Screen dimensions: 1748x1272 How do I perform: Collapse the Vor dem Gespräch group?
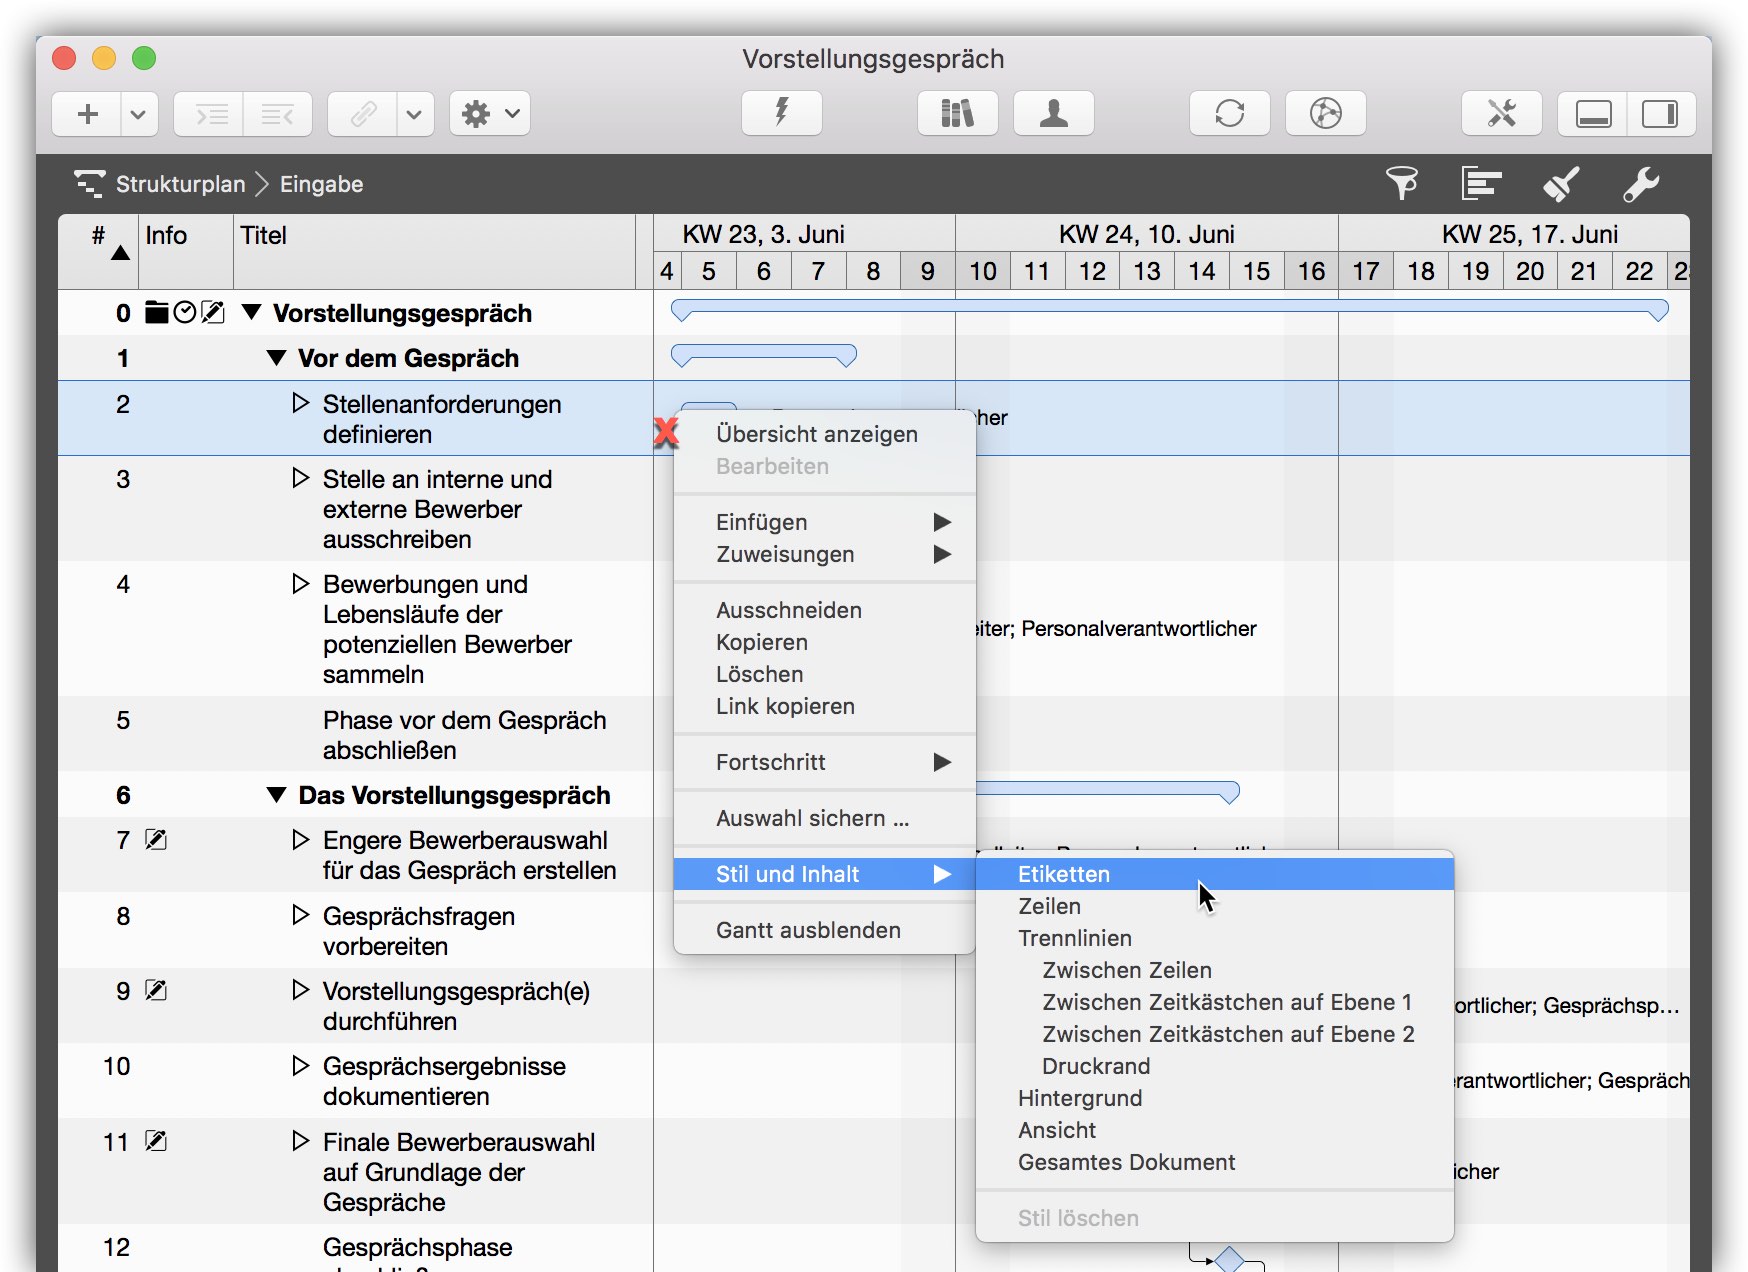[277, 358]
